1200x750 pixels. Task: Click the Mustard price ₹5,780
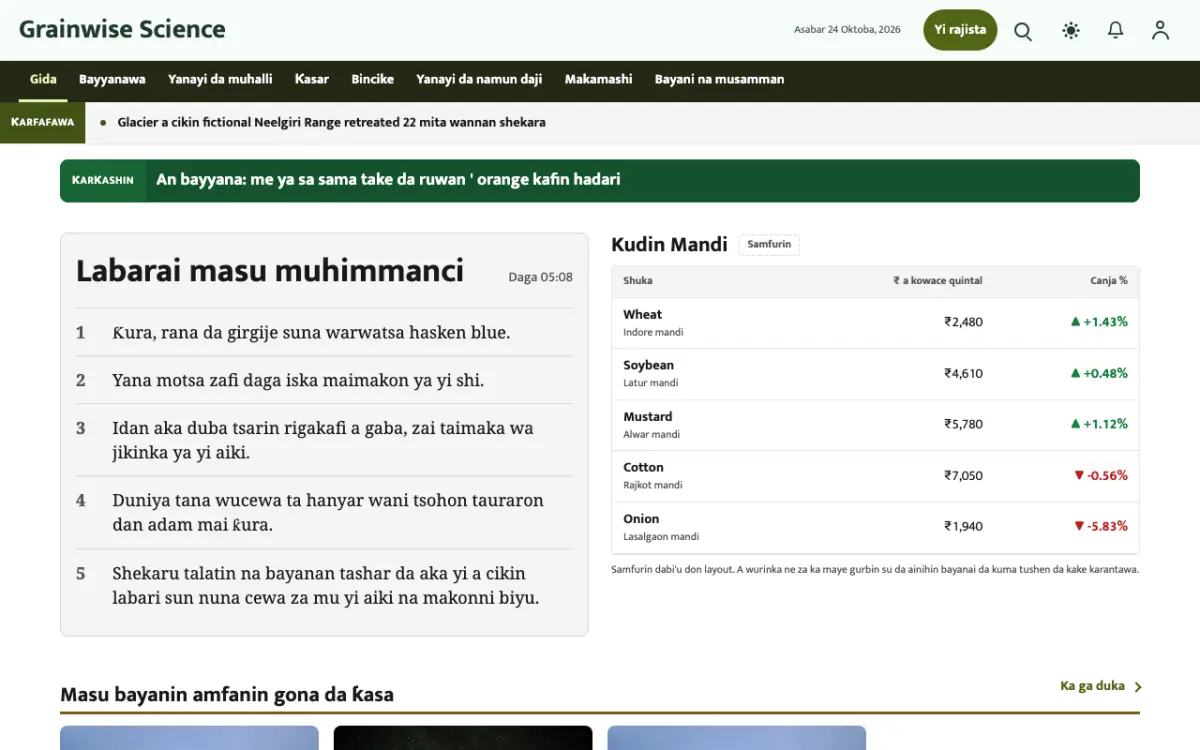(963, 424)
